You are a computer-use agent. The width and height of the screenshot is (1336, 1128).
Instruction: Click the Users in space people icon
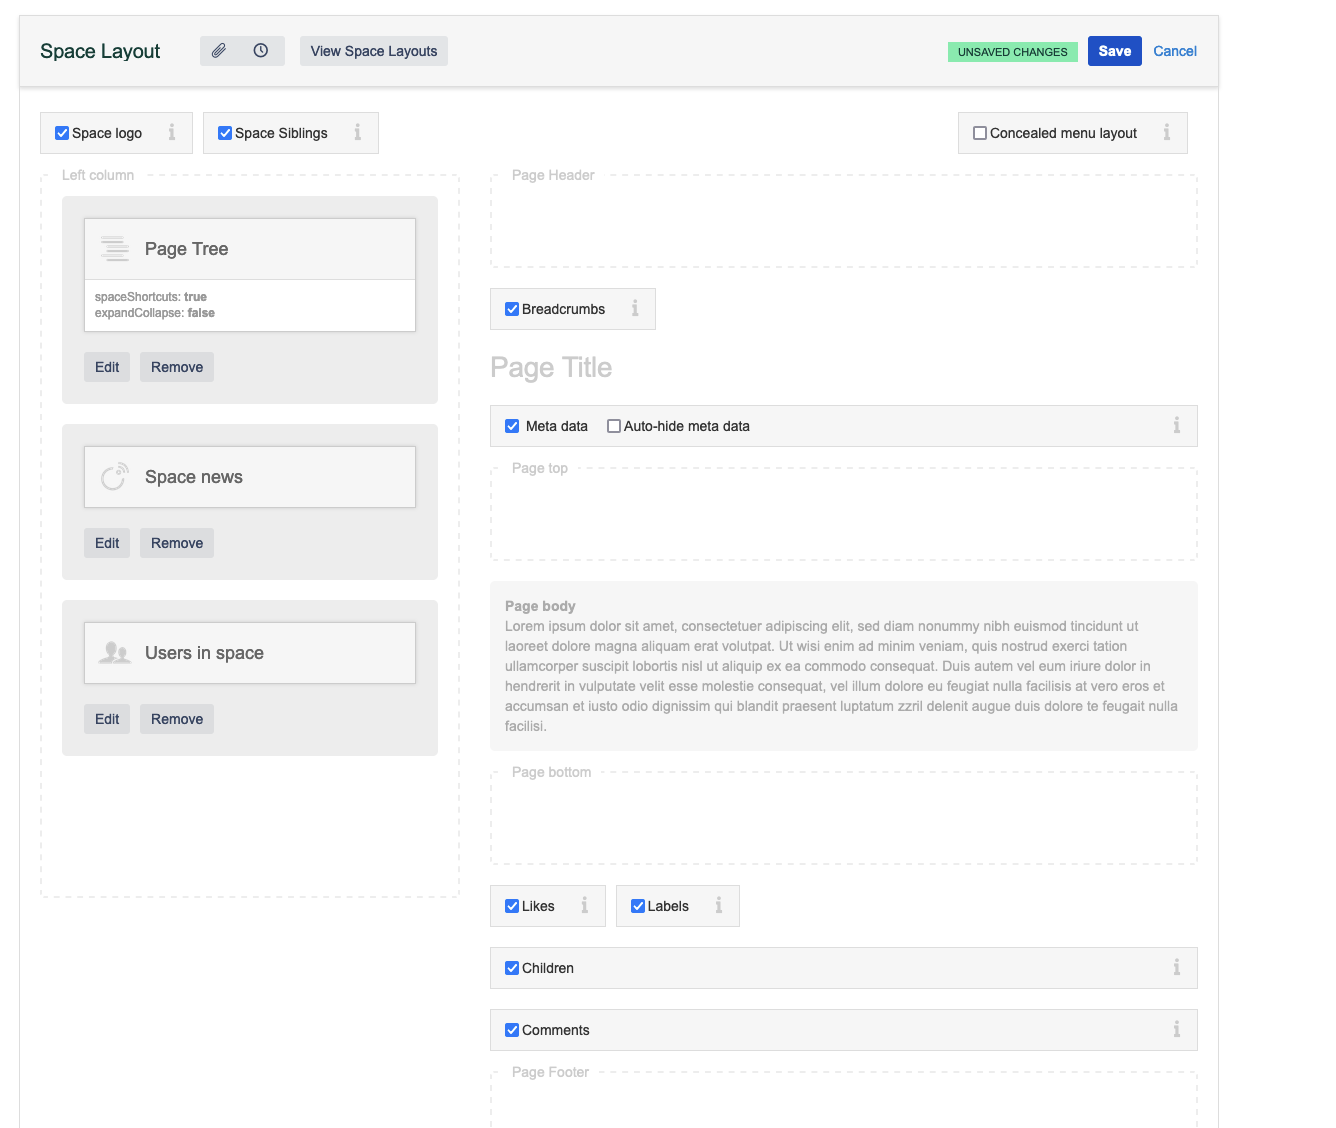click(x=114, y=652)
